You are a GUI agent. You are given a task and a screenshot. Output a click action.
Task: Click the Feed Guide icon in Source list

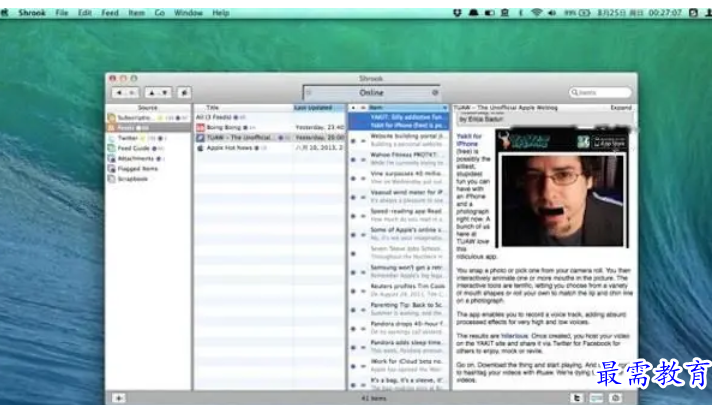click(111, 148)
